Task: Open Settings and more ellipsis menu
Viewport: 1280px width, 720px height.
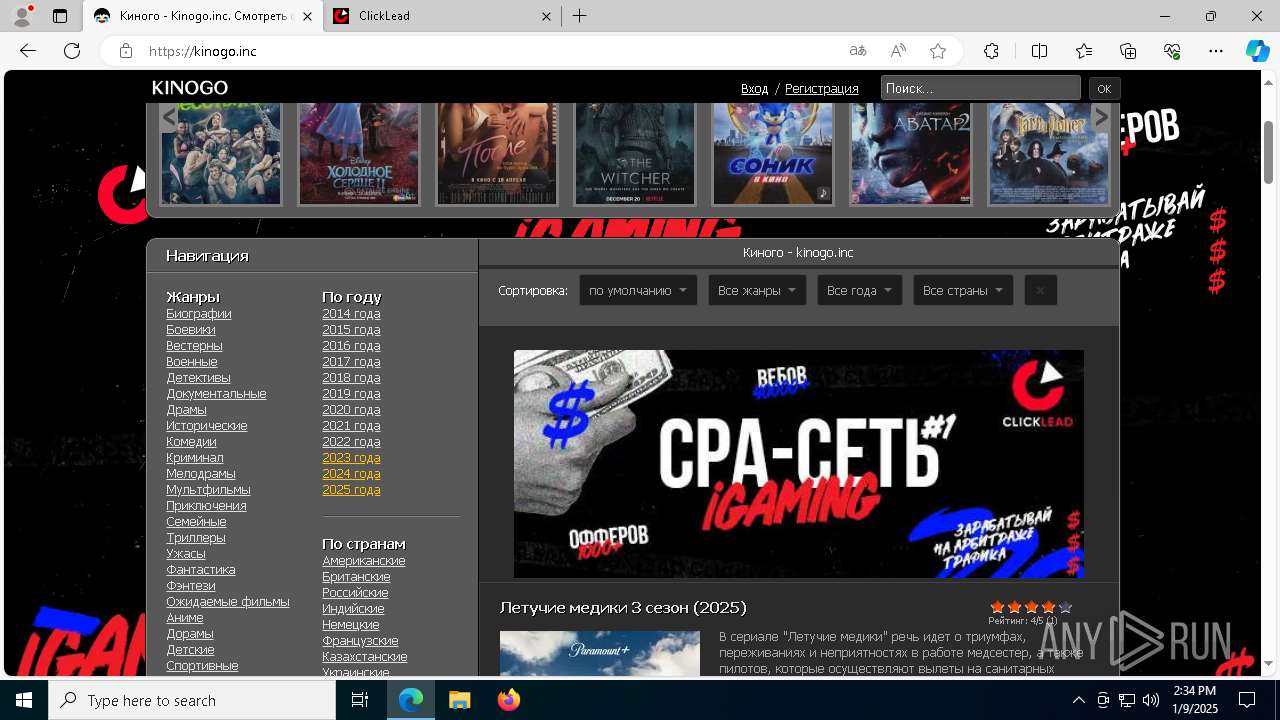Action: [1216, 51]
